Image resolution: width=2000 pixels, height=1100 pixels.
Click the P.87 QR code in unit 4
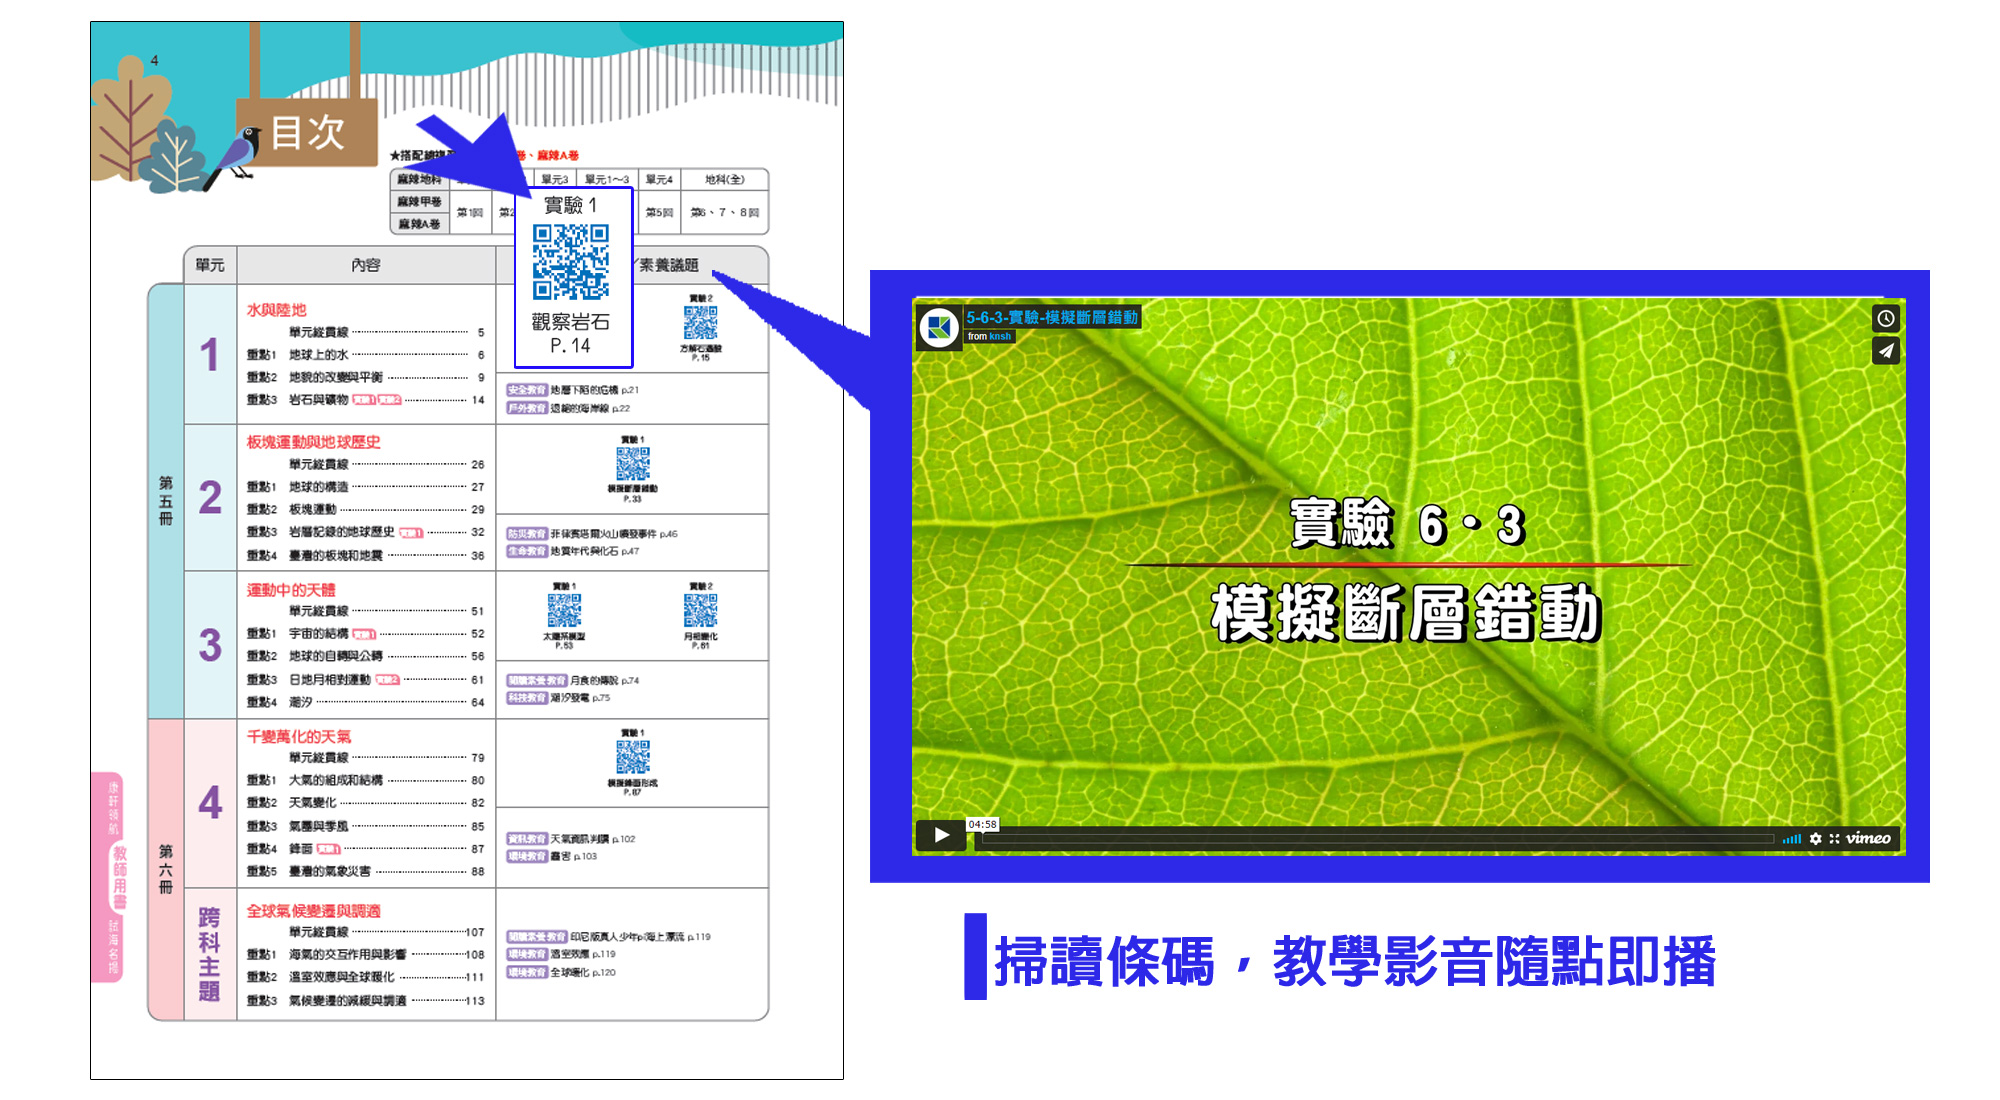pyautogui.click(x=632, y=757)
